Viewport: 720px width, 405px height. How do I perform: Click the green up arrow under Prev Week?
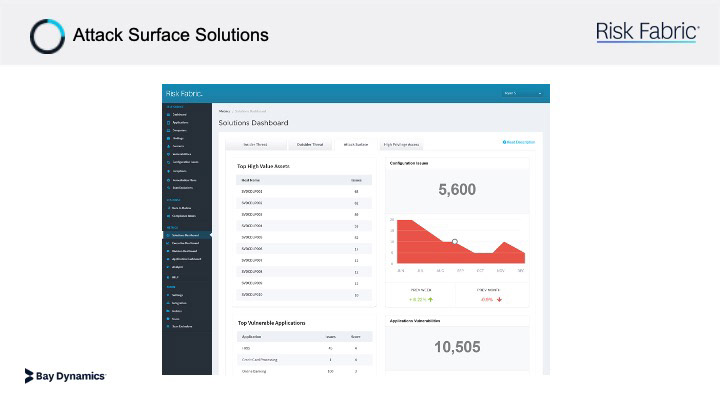pyautogui.click(x=430, y=299)
